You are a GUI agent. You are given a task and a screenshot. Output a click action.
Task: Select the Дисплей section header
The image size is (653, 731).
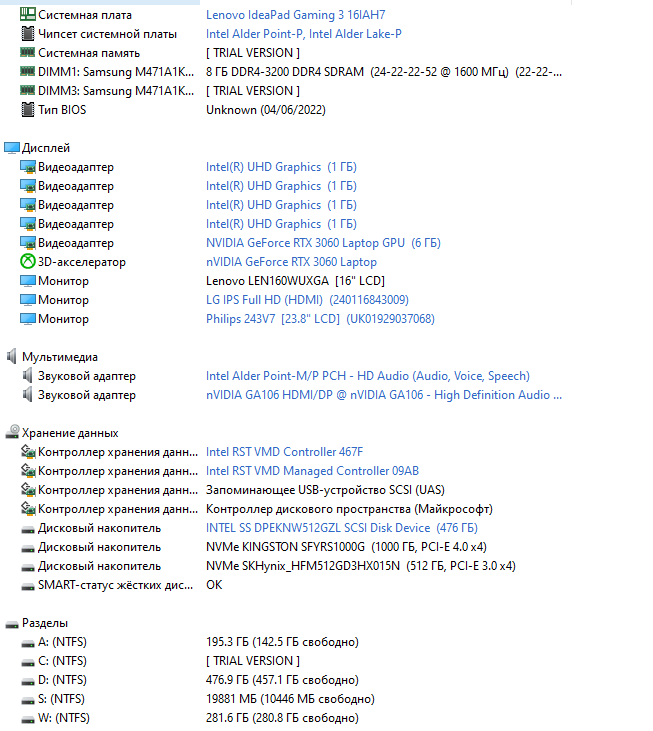click(46, 148)
